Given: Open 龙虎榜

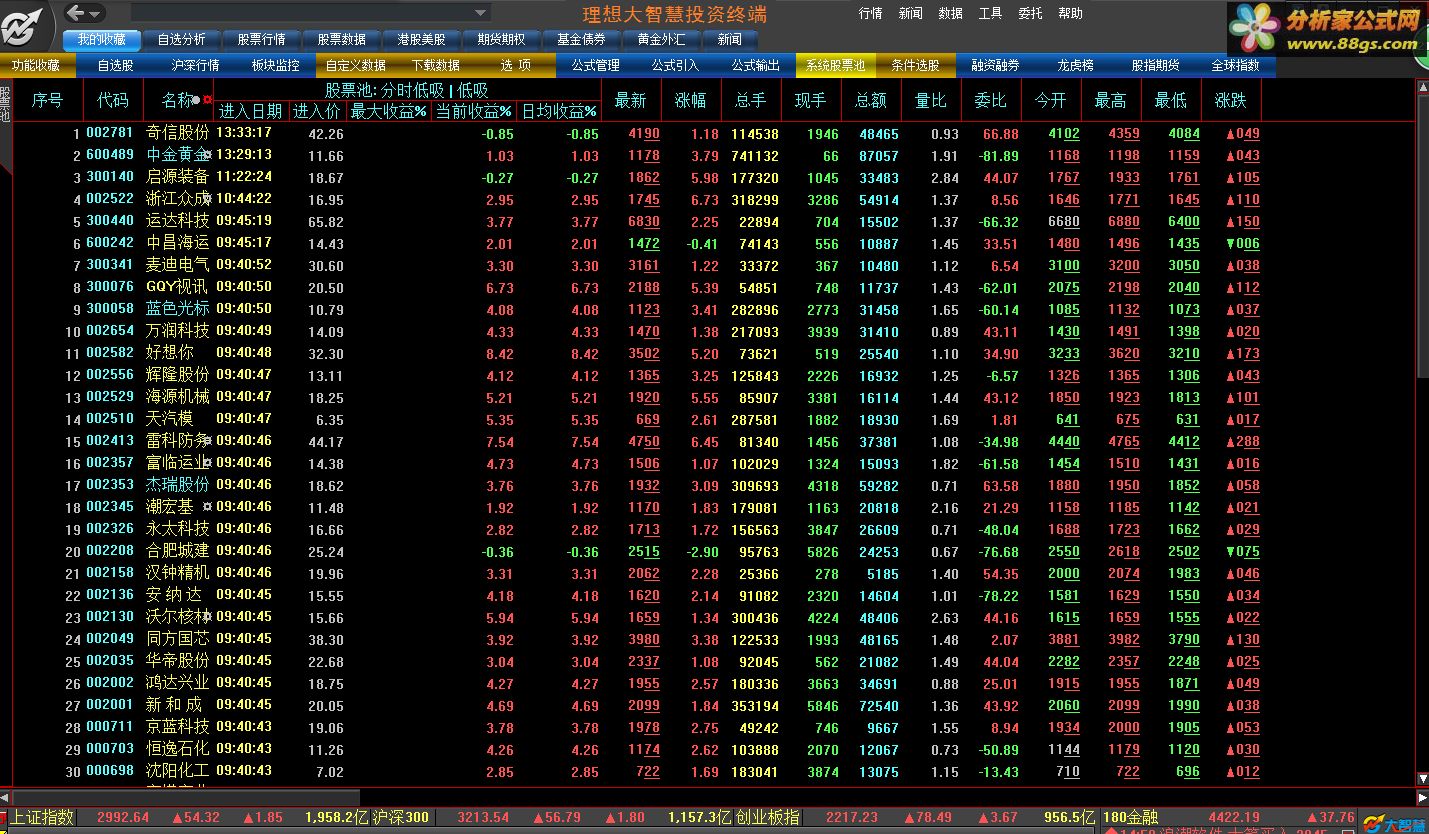Looking at the screenshot, I should tap(1076, 65).
